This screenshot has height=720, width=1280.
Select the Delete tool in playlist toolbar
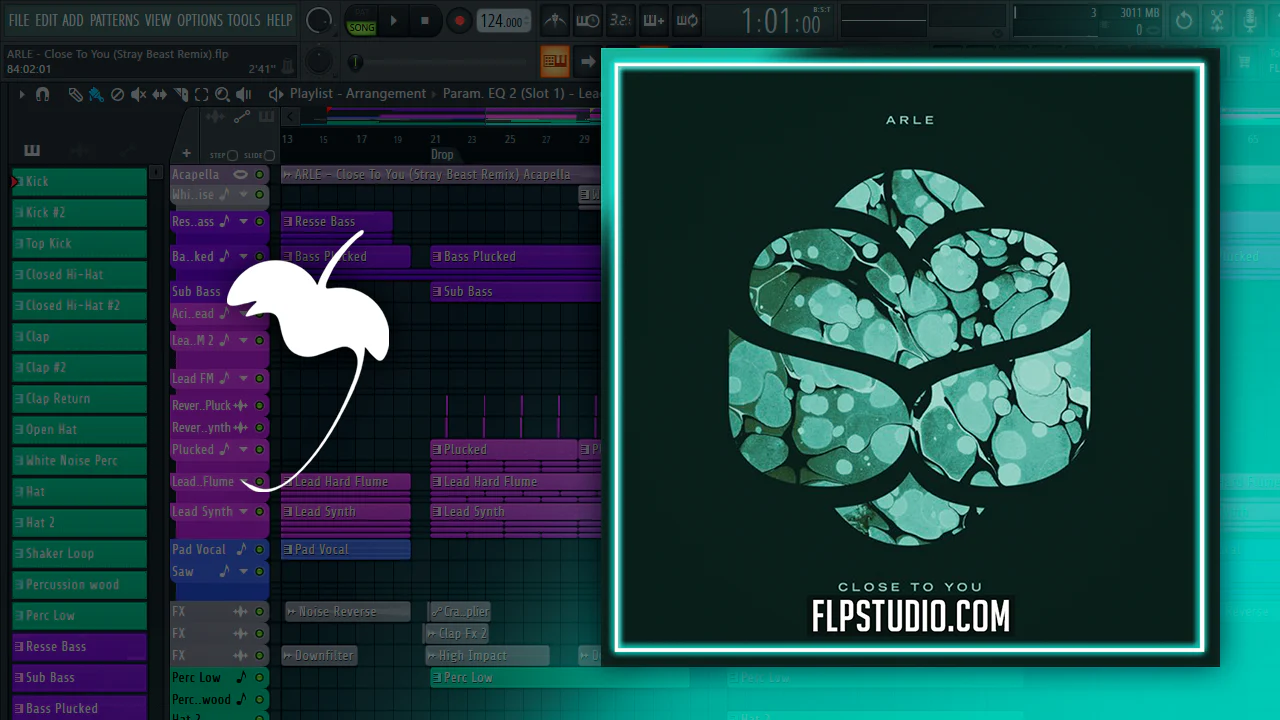pos(117,94)
